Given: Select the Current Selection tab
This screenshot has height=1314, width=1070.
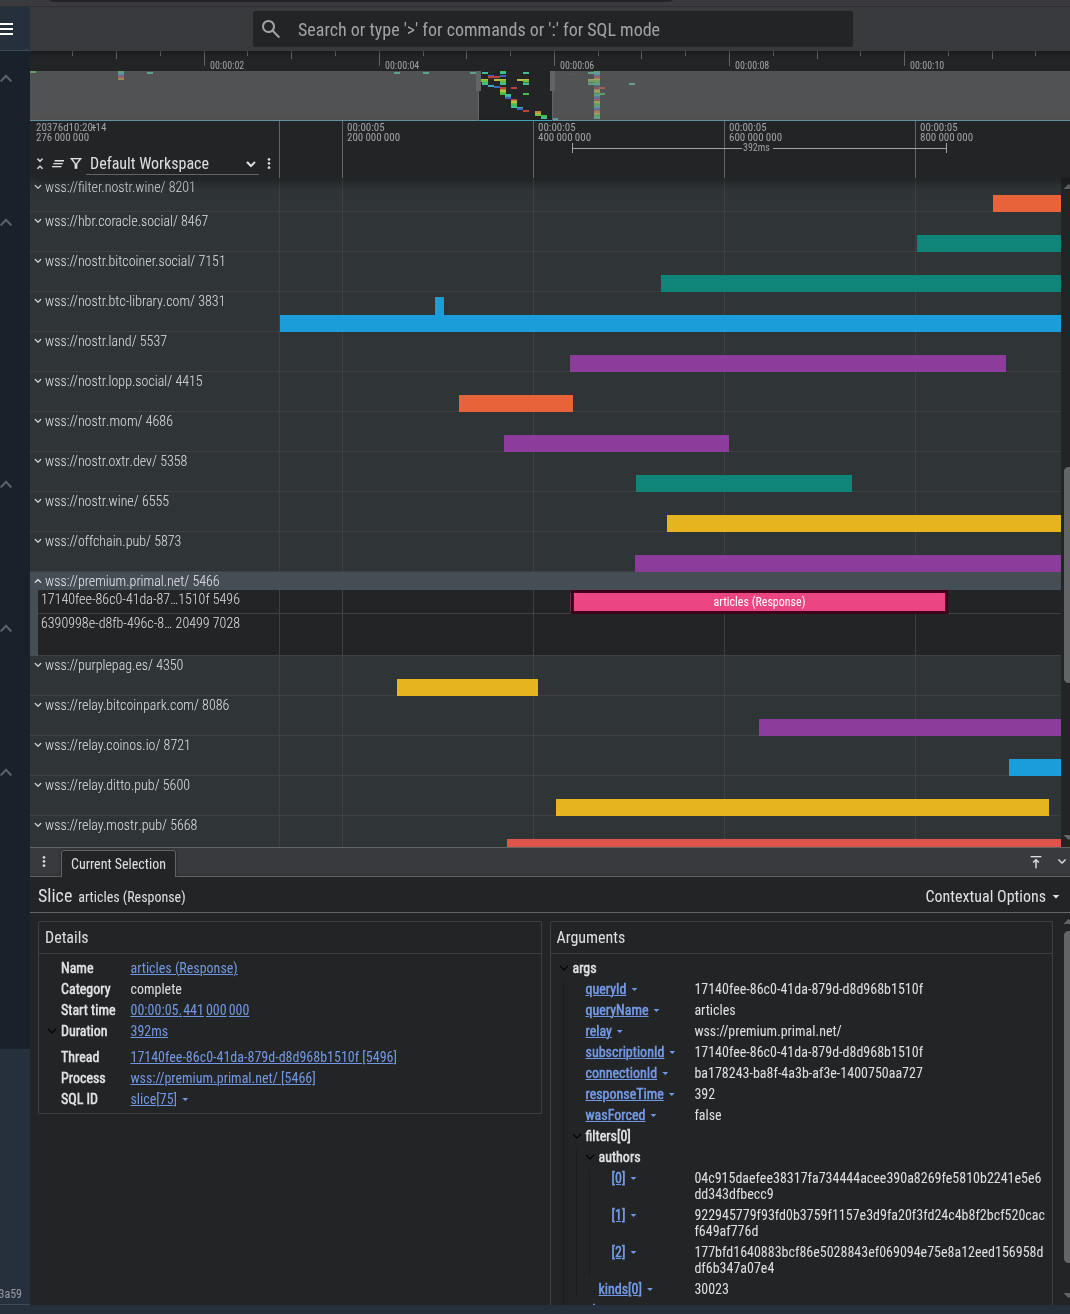Looking at the screenshot, I should click(118, 864).
